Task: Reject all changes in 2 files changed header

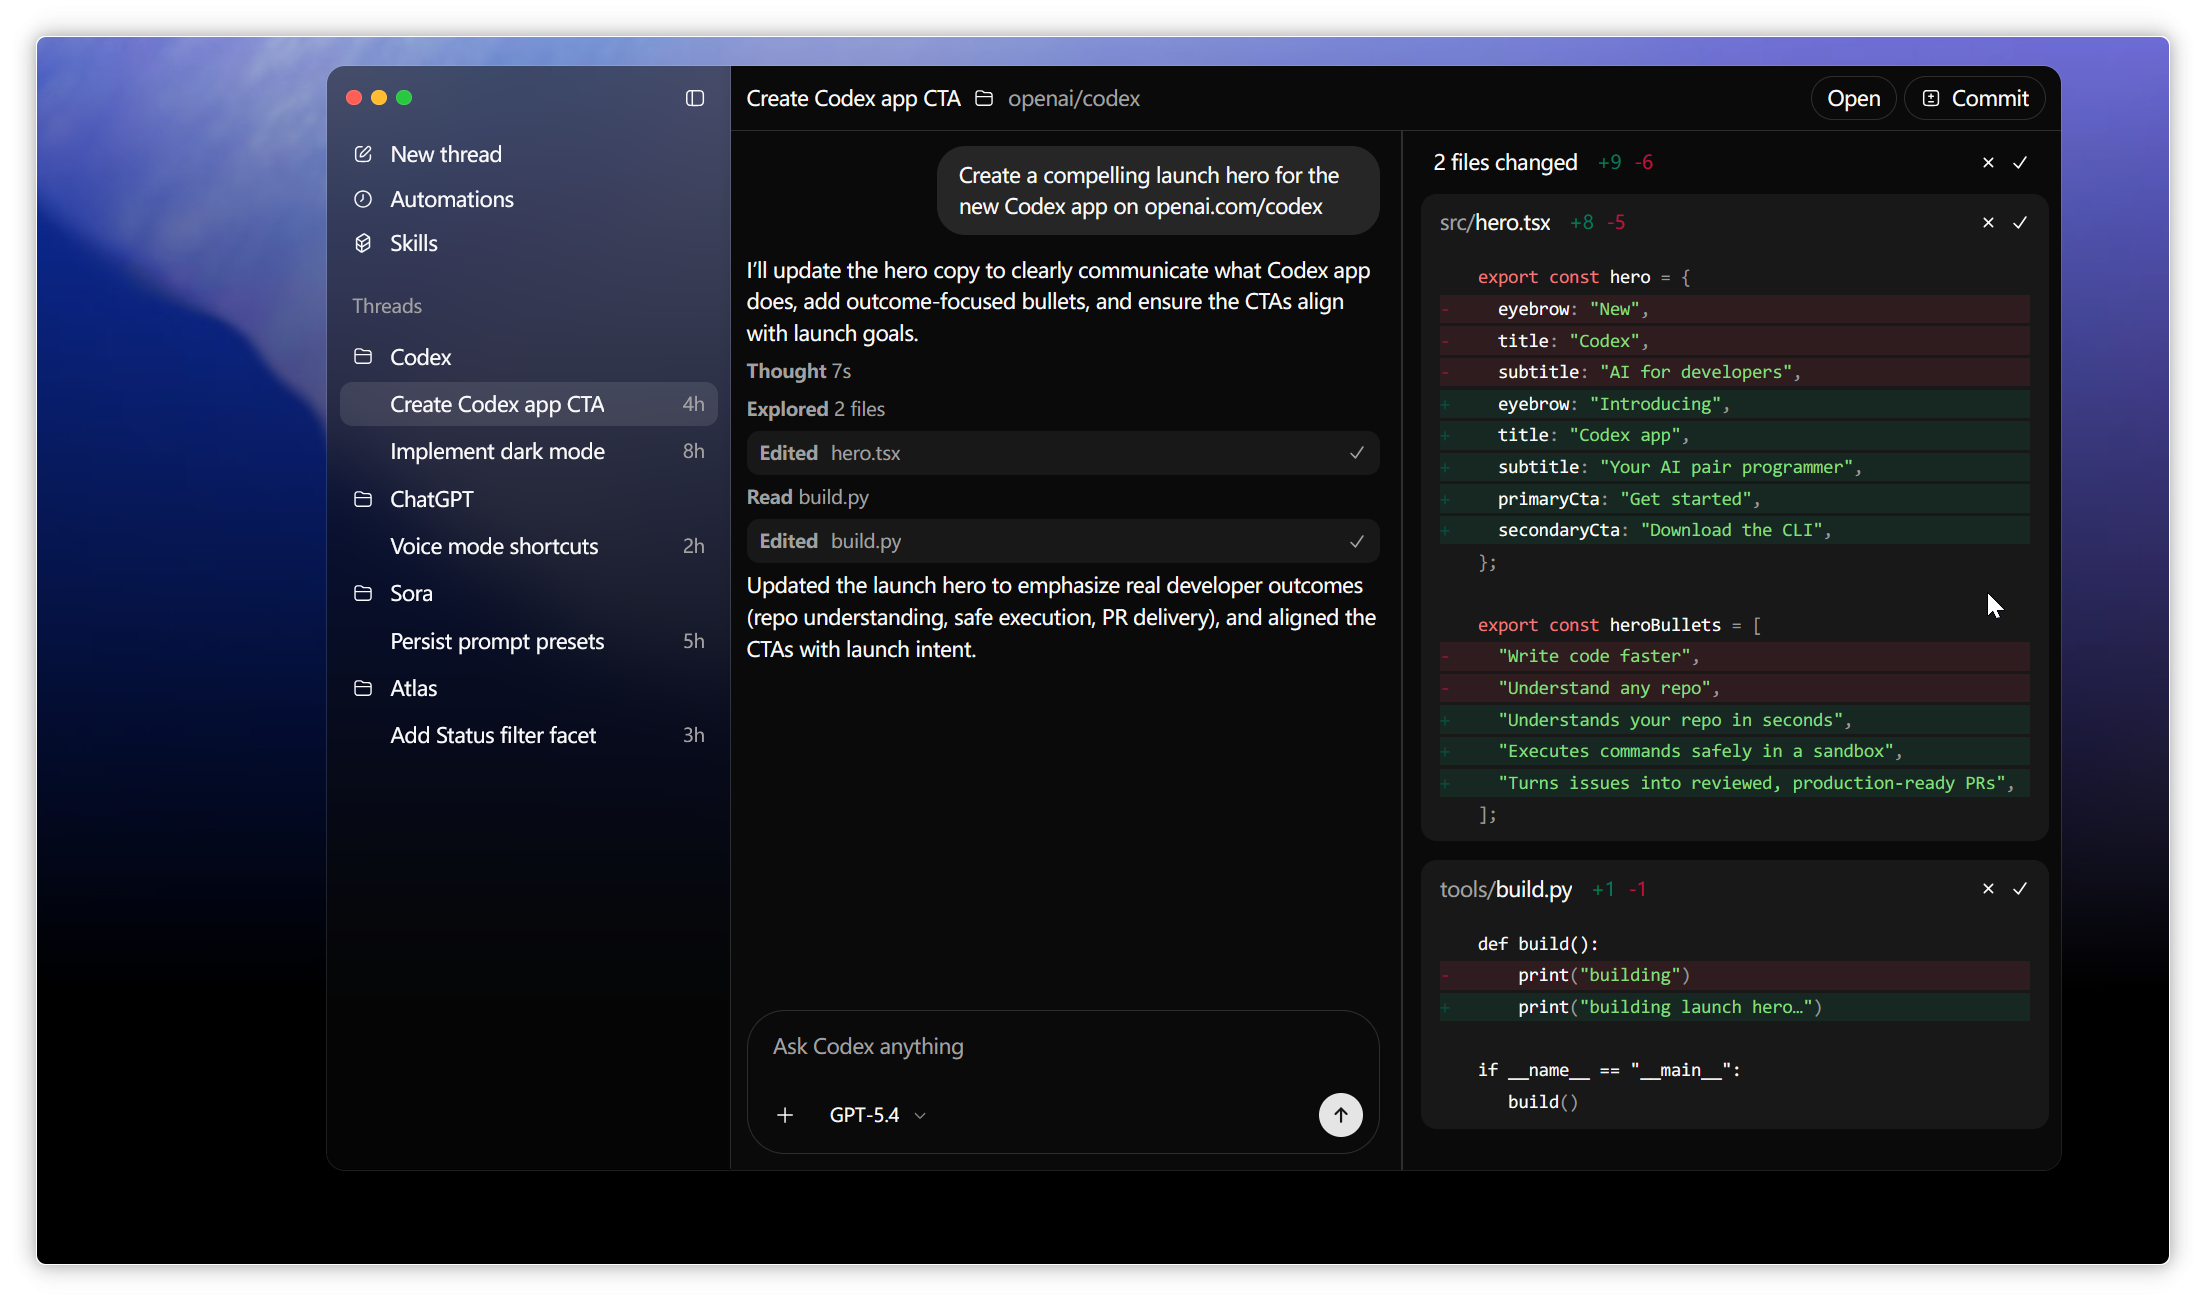Action: point(1988,162)
